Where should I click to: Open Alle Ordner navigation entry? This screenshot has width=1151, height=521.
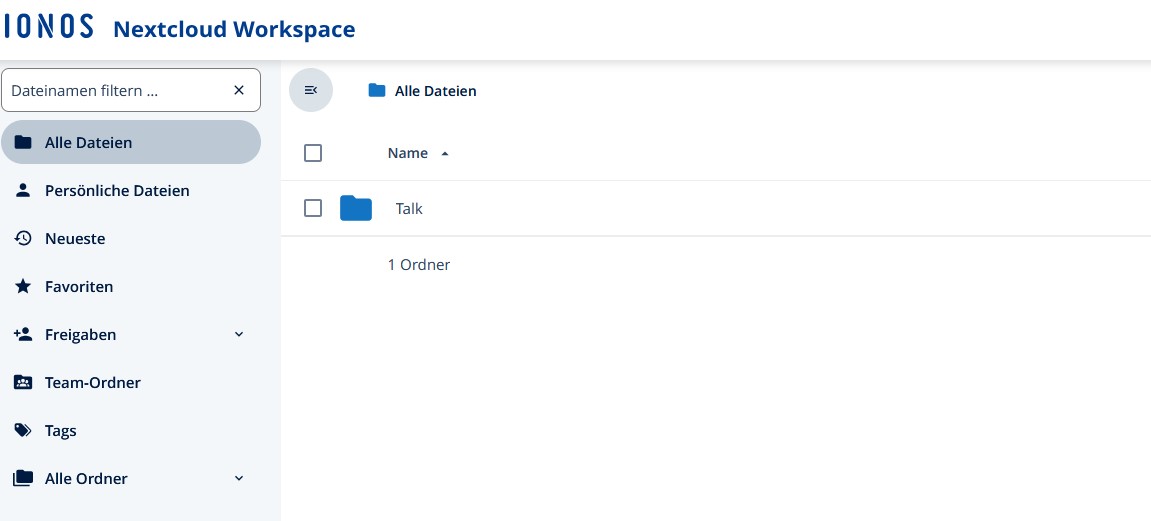click(86, 478)
